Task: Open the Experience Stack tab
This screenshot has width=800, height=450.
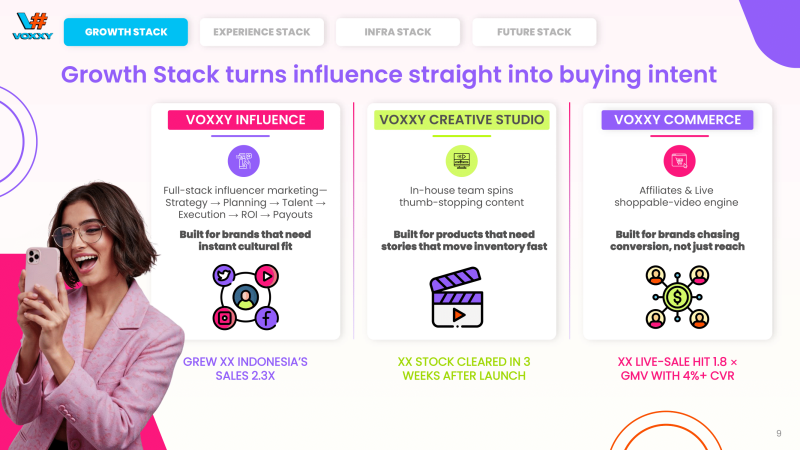Action: 261,32
